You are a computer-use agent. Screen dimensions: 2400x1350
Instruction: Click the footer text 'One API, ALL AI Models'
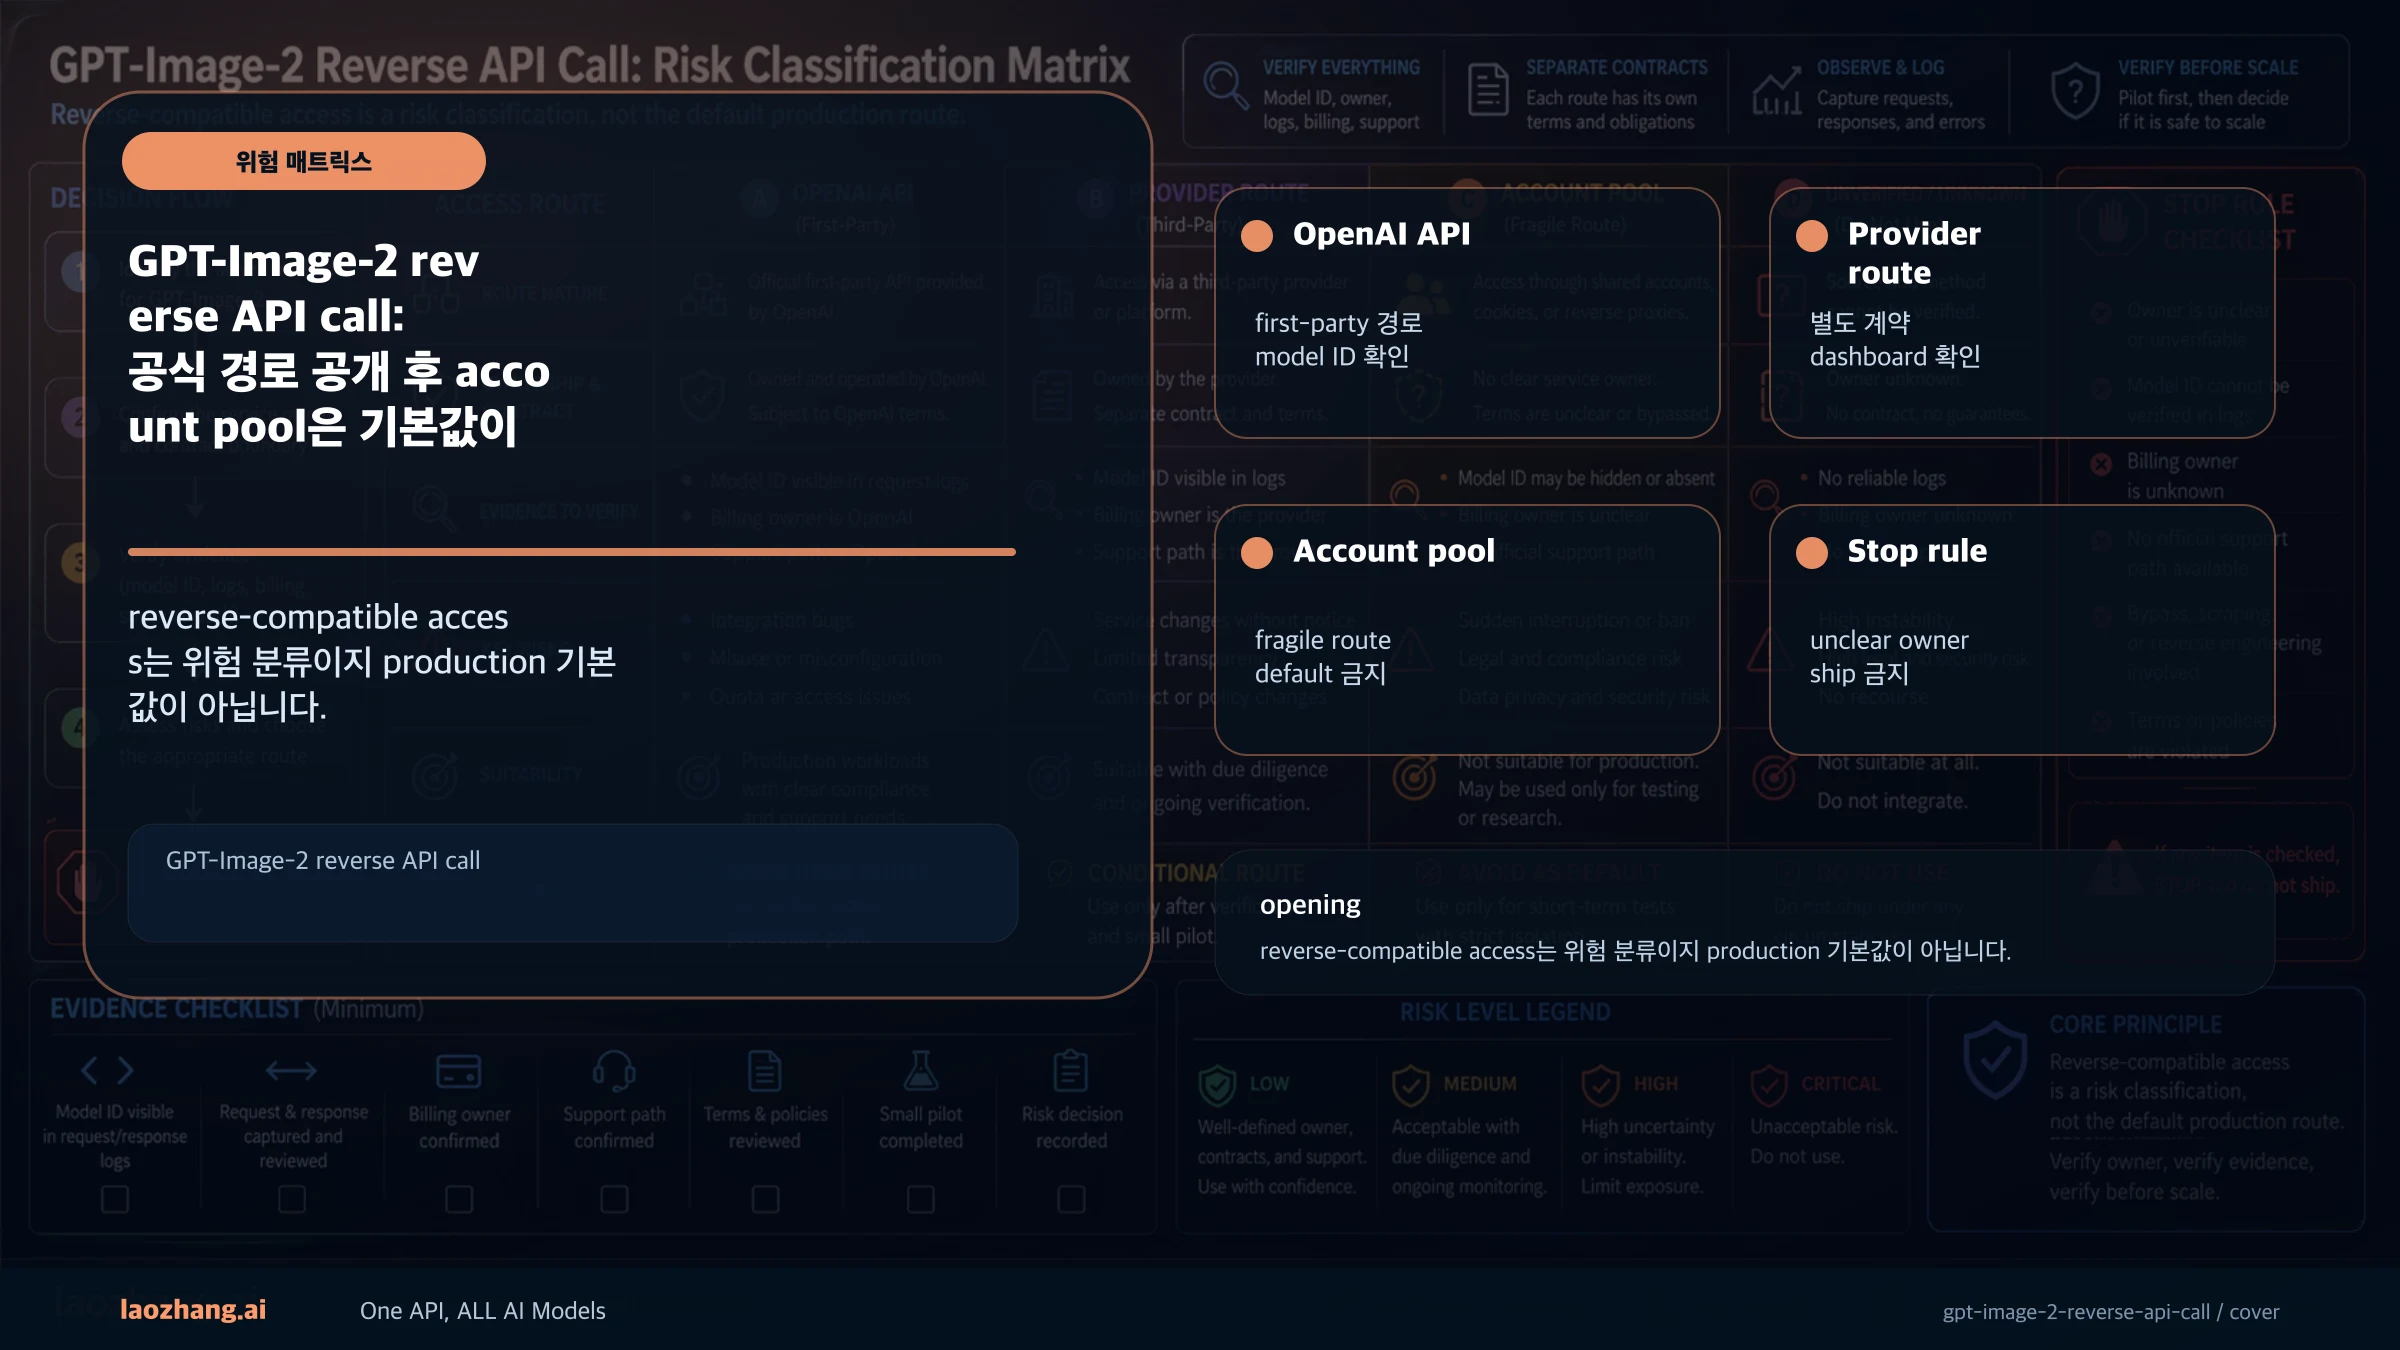pyautogui.click(x=483, y=1311)
